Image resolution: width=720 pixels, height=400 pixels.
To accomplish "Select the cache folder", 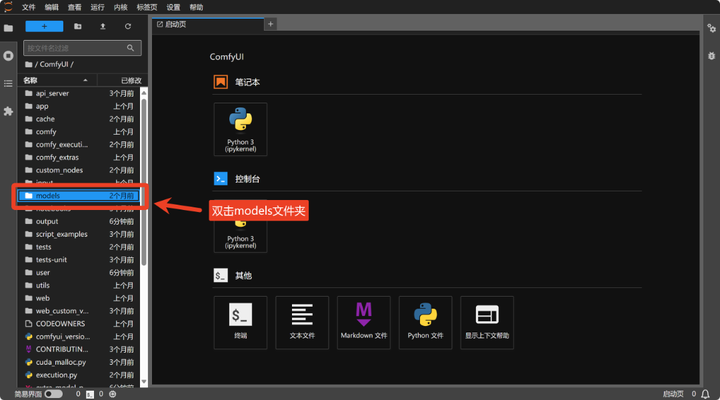I will 79,119.
